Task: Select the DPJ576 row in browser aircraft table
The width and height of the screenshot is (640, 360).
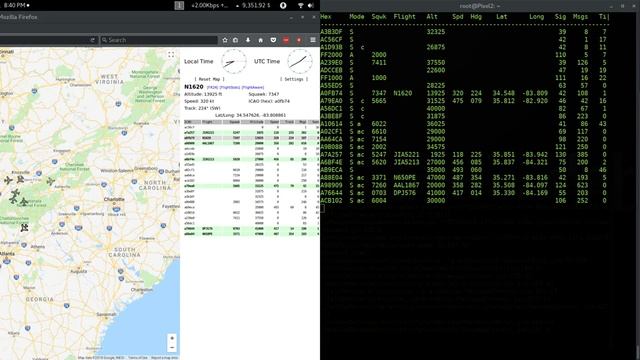Action: pos(251,229)
